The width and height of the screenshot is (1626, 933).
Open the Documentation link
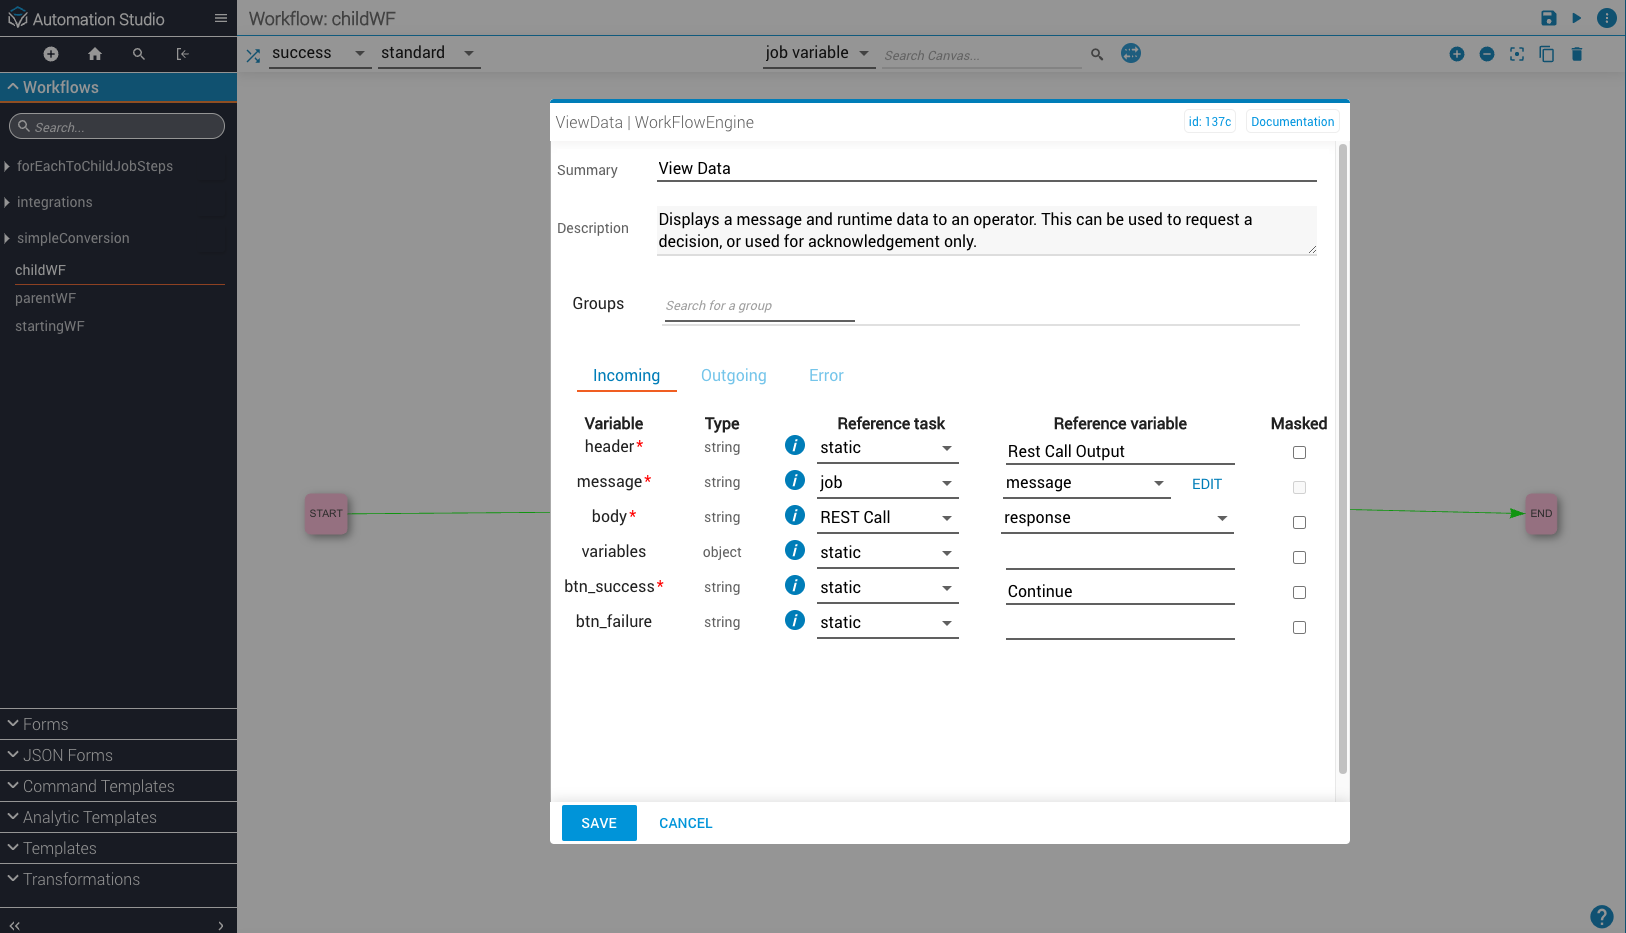(x=1292, y=122)
